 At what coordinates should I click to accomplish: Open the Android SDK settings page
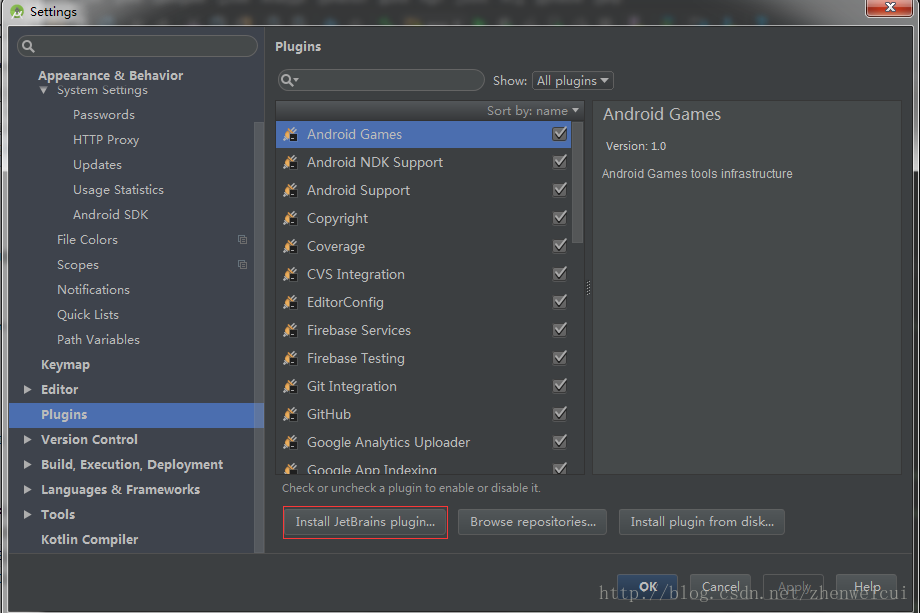click(110, 215)
